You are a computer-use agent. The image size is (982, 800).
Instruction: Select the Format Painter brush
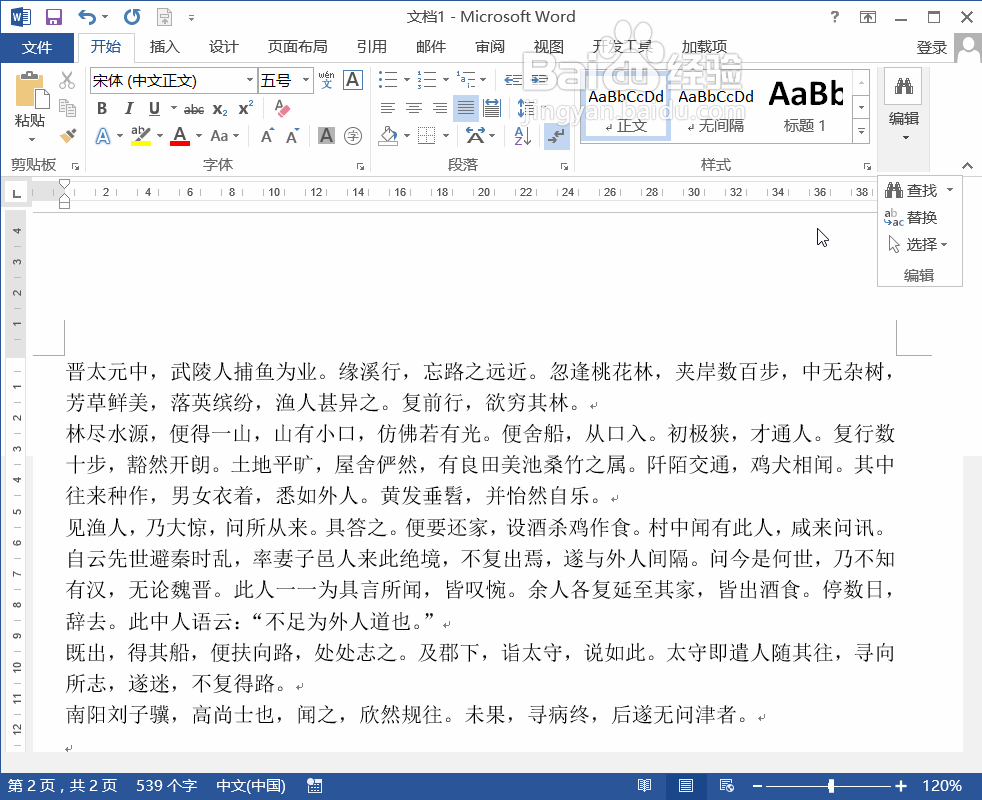pyautogui.click(x=67, y=135)
